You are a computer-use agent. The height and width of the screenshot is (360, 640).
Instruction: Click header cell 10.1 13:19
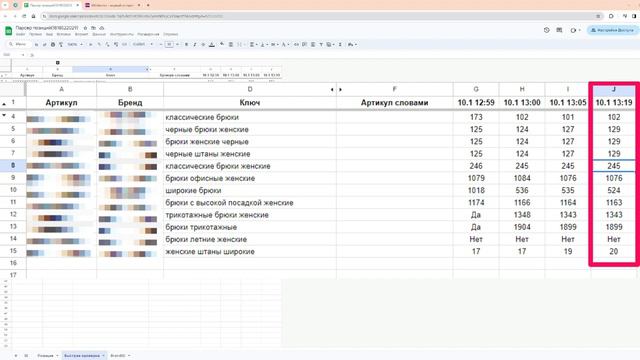613,103
